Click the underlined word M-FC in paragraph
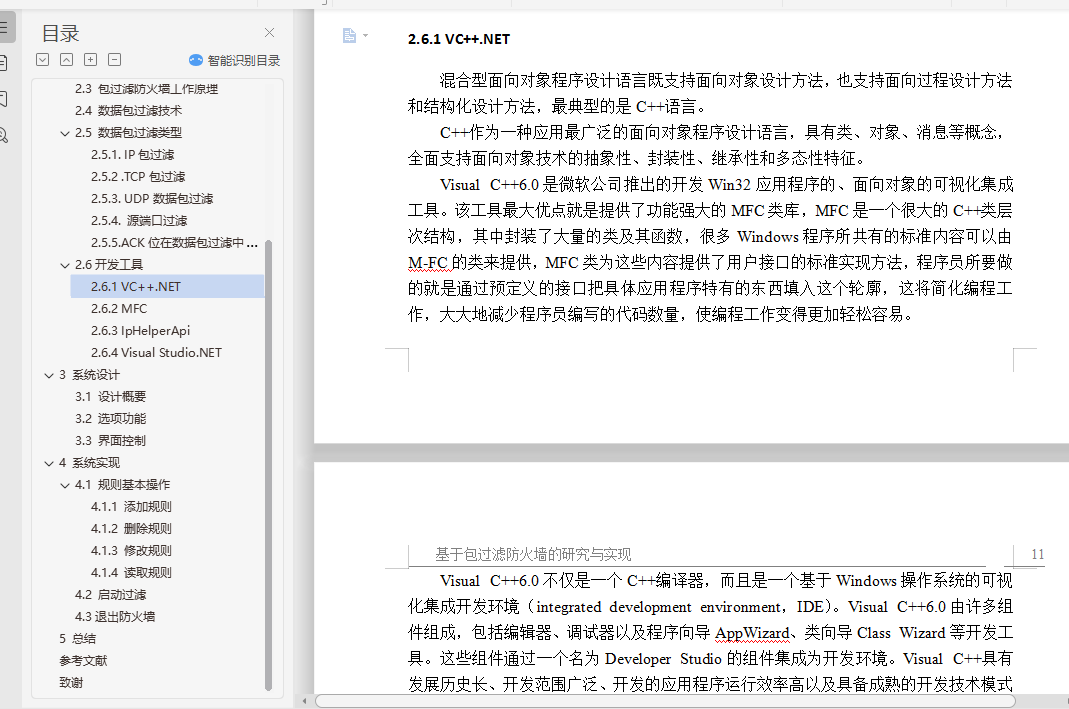This screenshot has width=1069, height=709. tap(427, 263)
